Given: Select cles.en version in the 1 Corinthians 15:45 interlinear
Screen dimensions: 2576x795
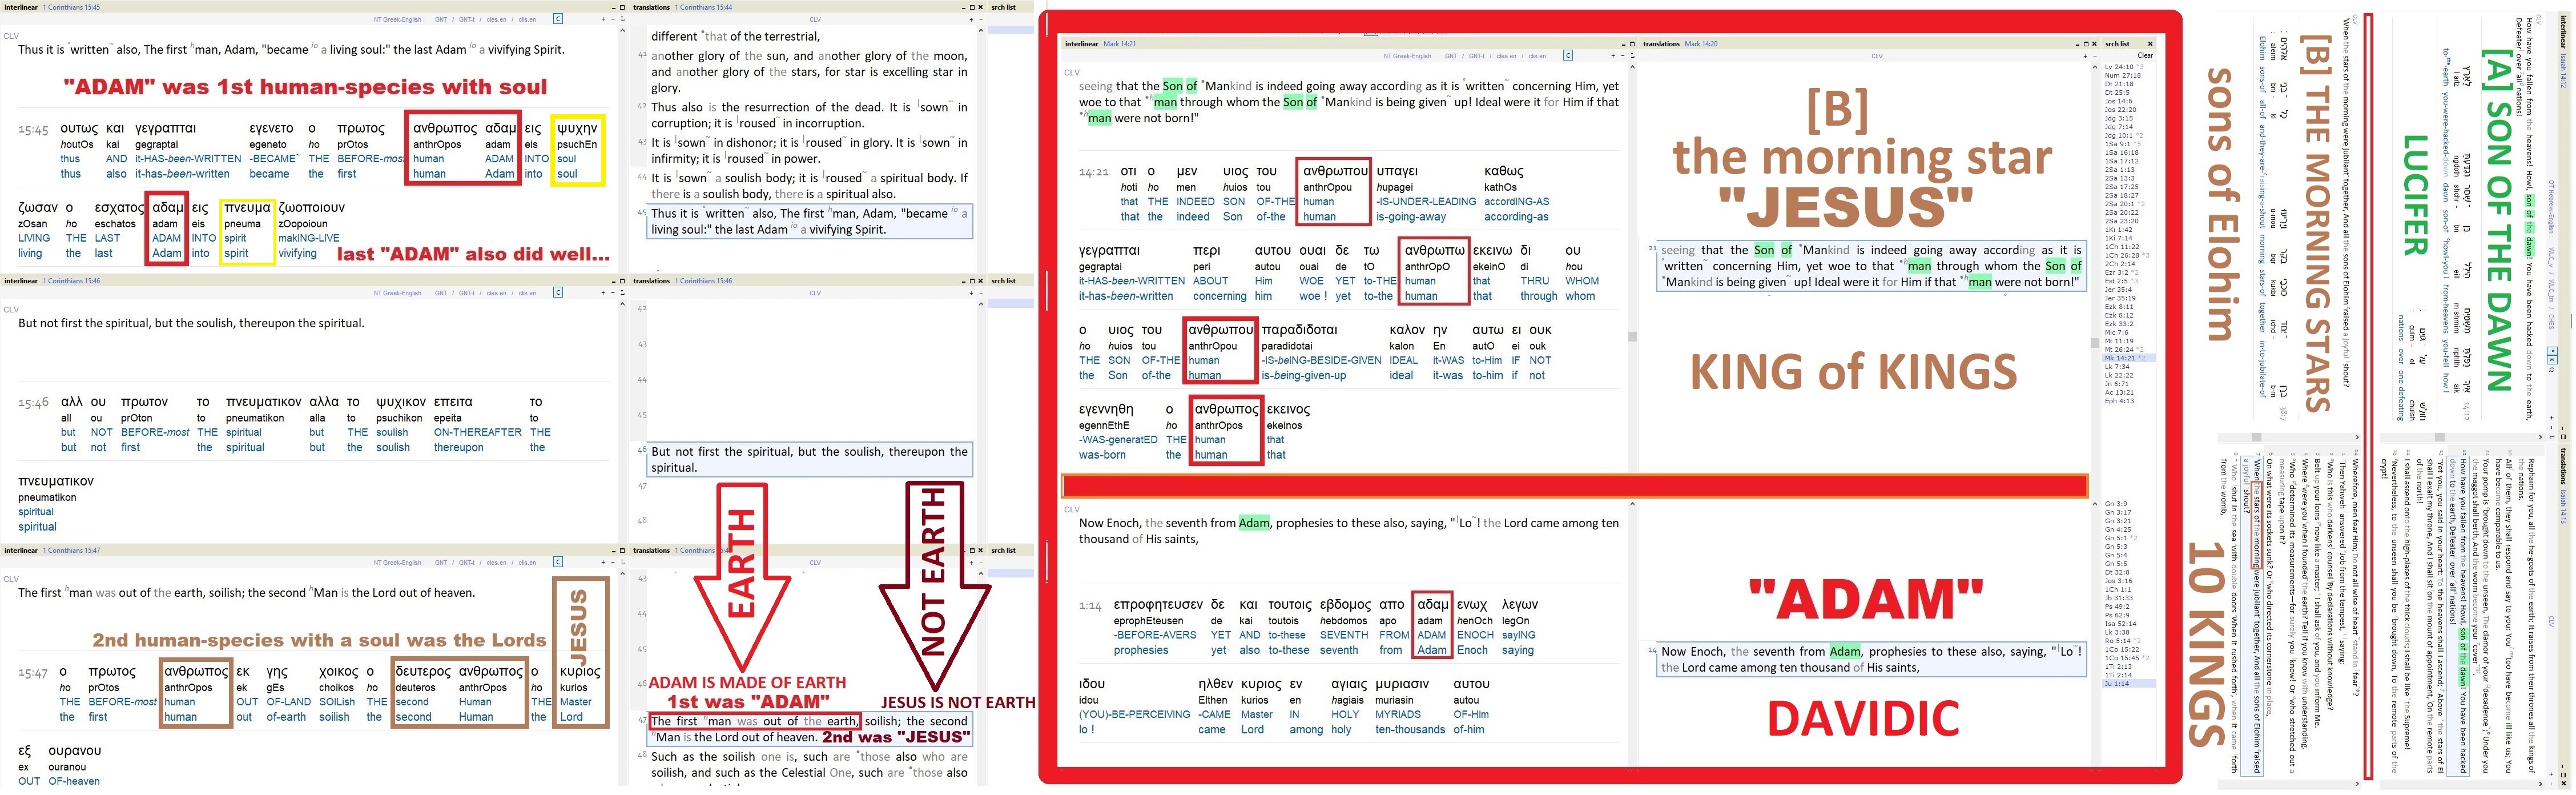Looking at the screenshot, I should pos(496,19).
